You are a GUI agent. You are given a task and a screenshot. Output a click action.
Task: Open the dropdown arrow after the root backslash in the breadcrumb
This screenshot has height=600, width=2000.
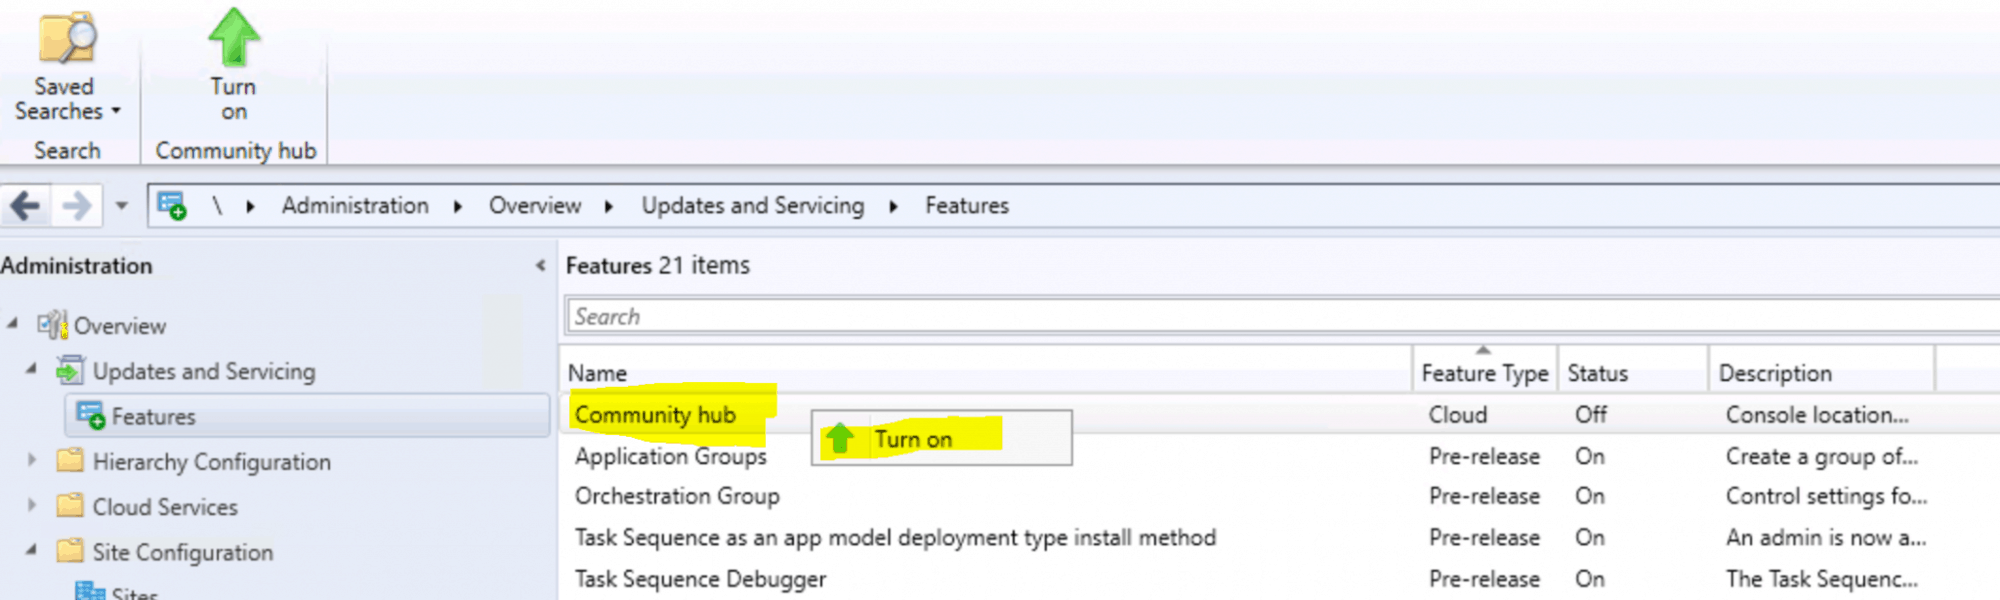250,206
